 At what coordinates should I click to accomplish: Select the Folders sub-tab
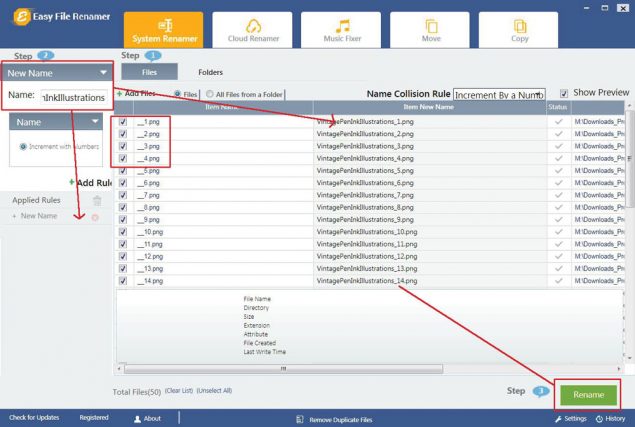(x=210, y=72)
